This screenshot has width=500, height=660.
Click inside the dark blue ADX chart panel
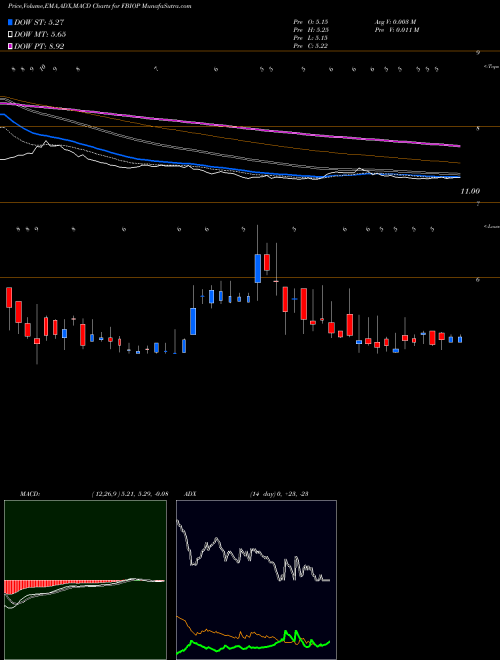pos(256,580)
